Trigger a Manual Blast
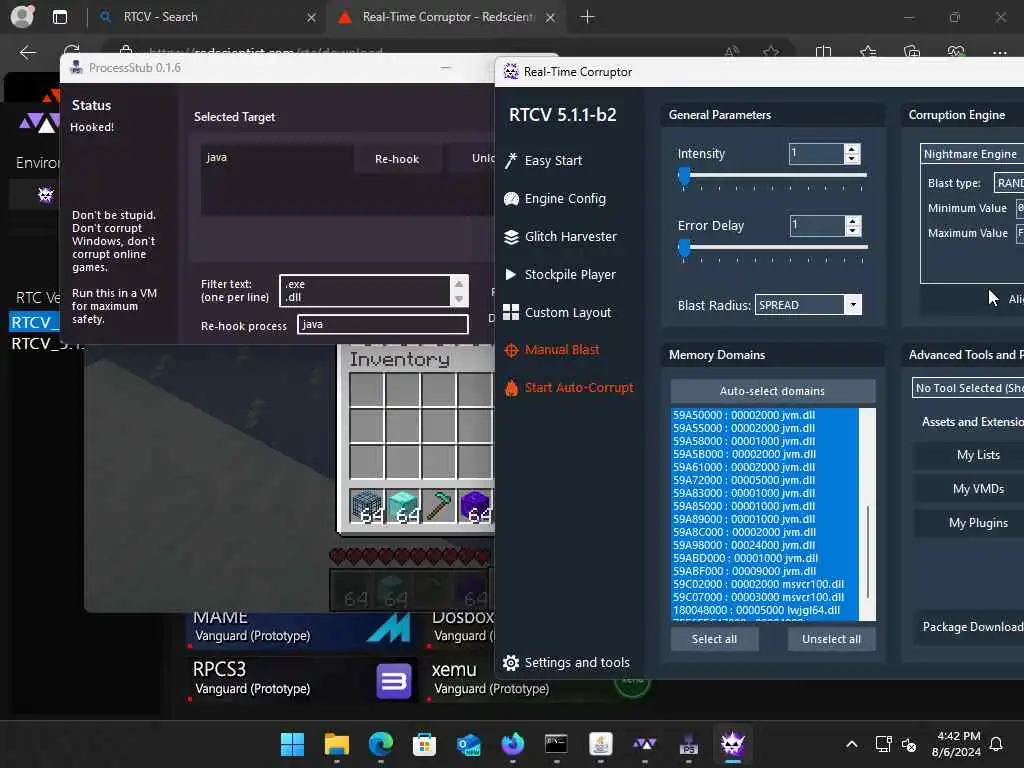The height and width of the screenshot is (768, 1024). point(552,350)
